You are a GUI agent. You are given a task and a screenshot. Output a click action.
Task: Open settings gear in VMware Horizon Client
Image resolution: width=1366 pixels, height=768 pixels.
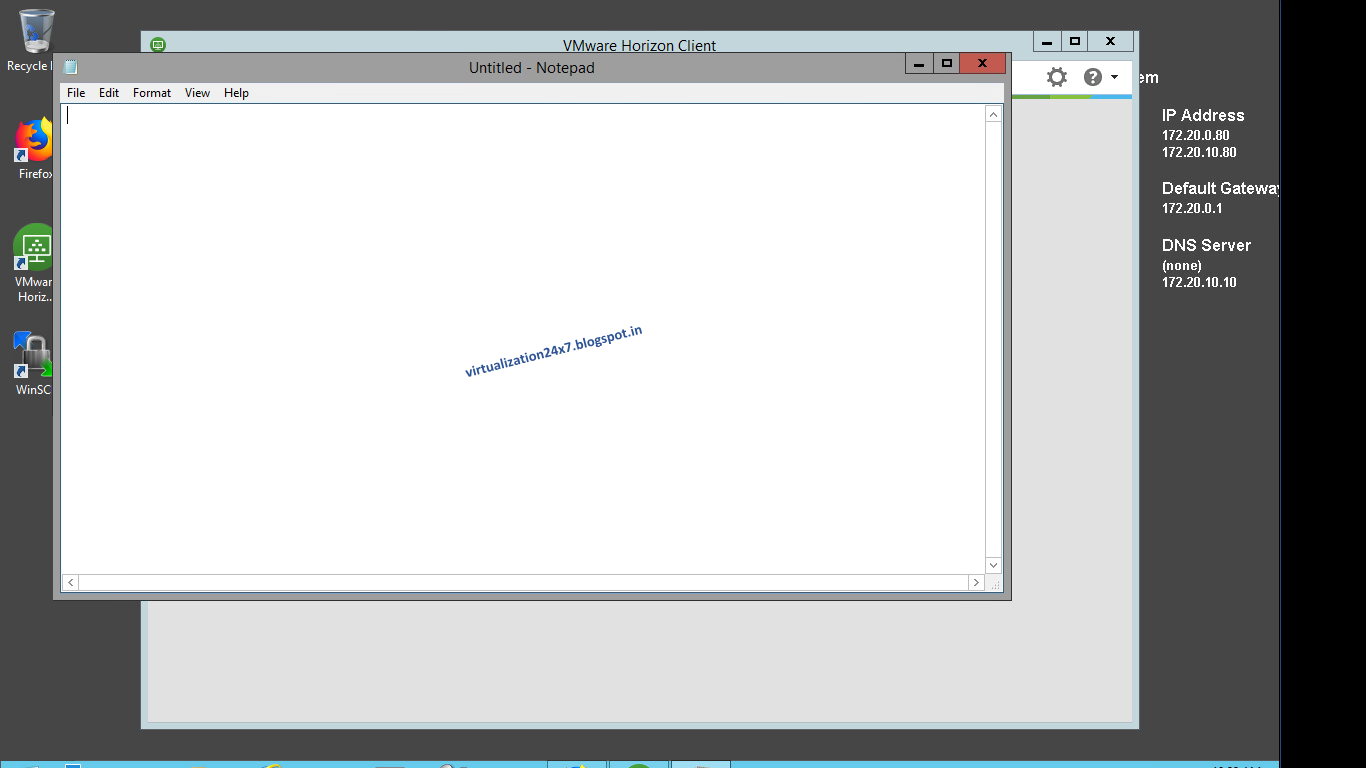(1057, 77)
